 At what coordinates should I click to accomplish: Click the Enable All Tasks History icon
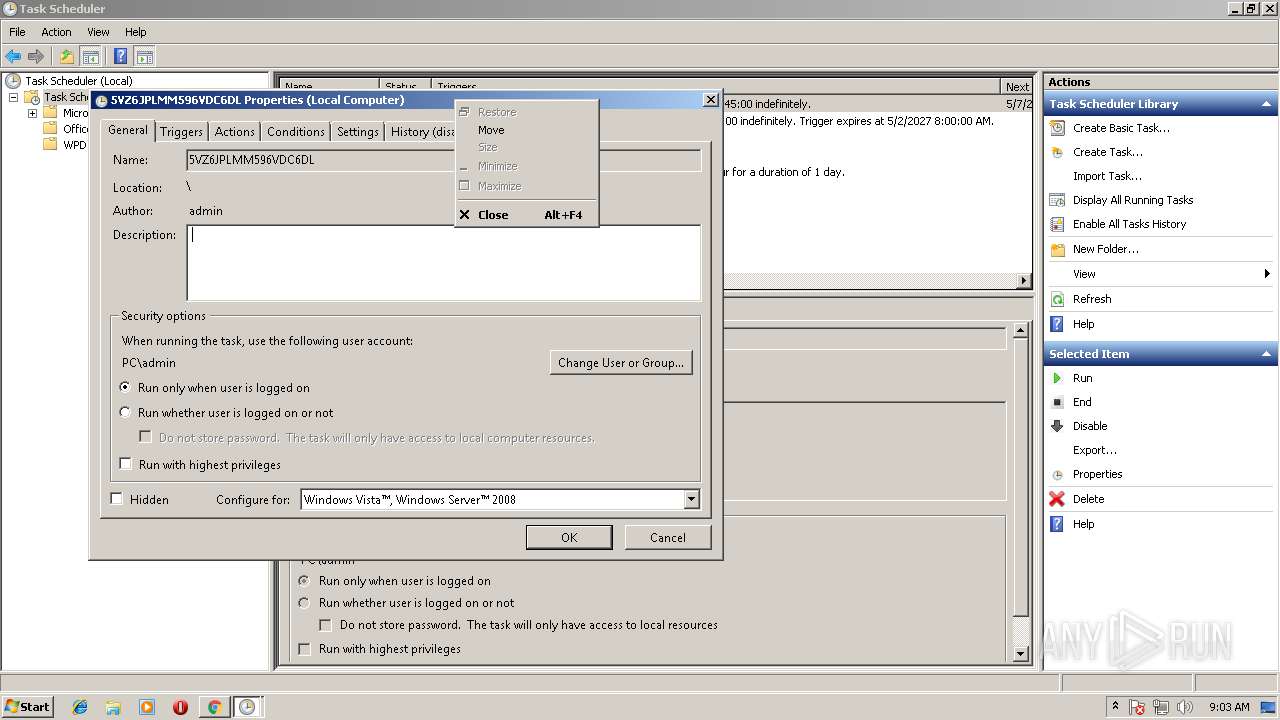coord(1057,224)
